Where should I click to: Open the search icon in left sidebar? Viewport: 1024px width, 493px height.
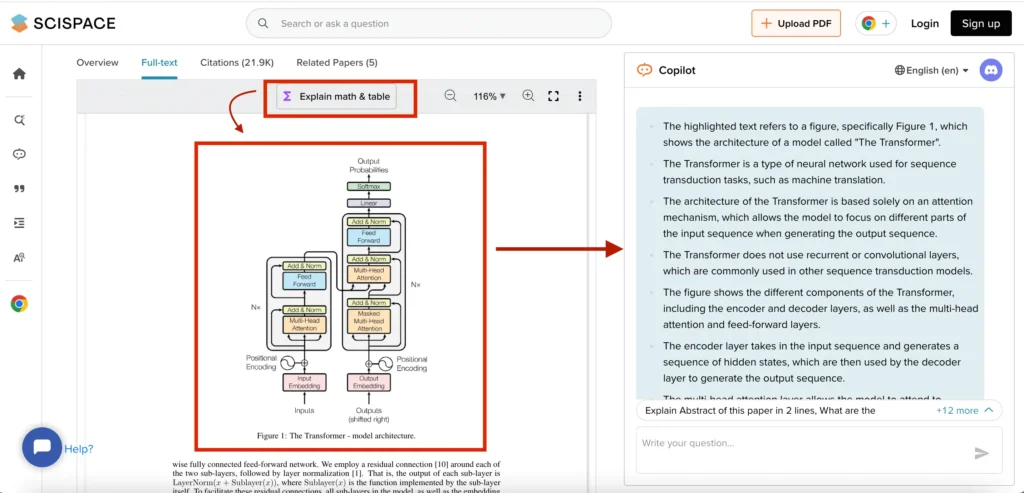(x=19, y=120)
